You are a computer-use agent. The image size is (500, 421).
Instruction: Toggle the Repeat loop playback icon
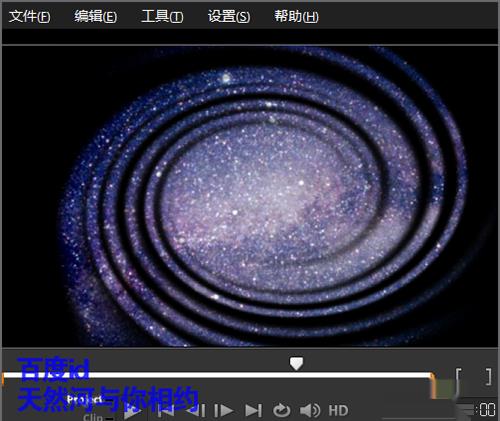click(x=282, y=411)
